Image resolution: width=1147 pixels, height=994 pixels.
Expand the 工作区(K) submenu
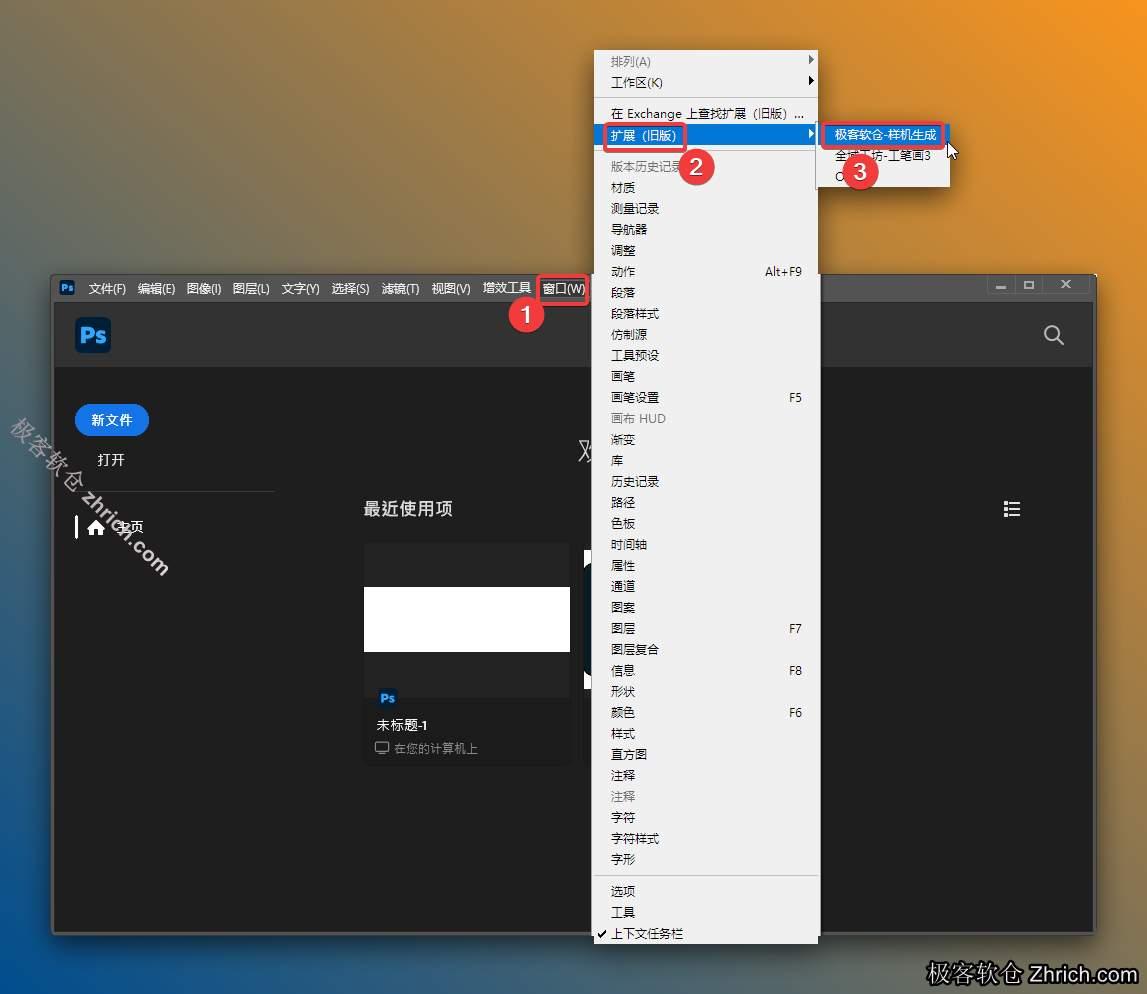[x=706, y=82]
